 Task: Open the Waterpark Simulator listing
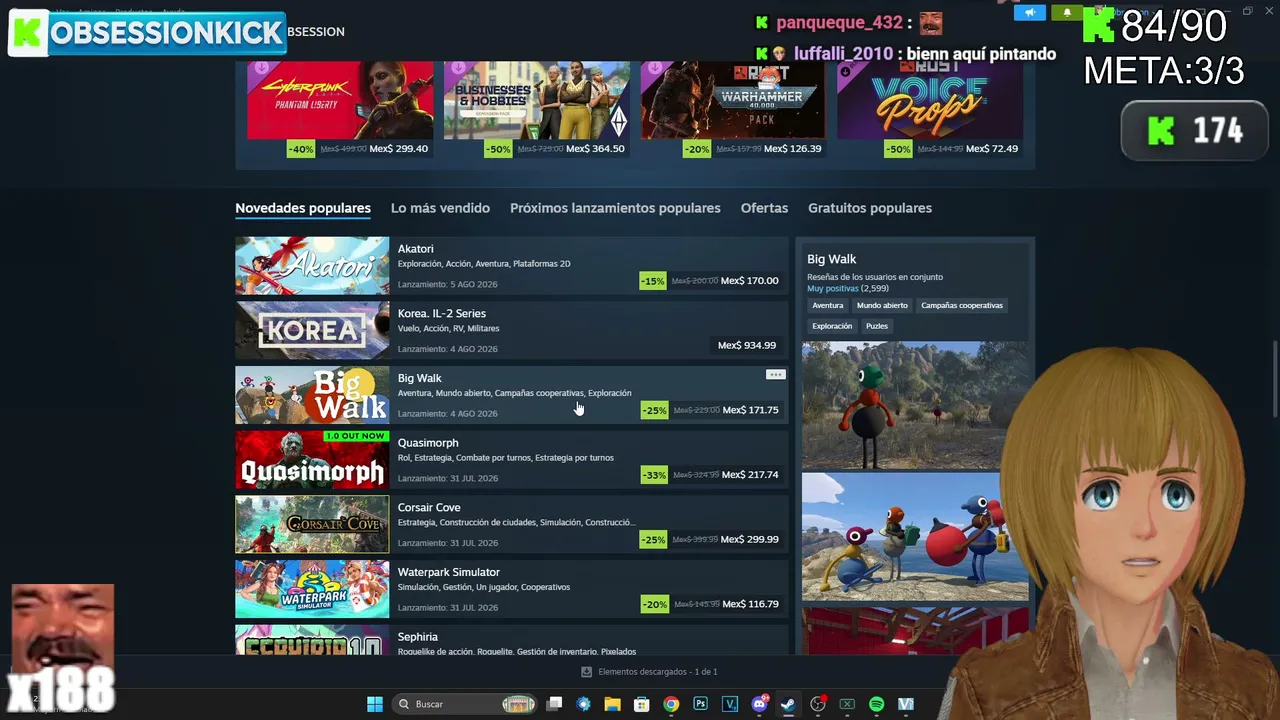[x=512, y=589]
